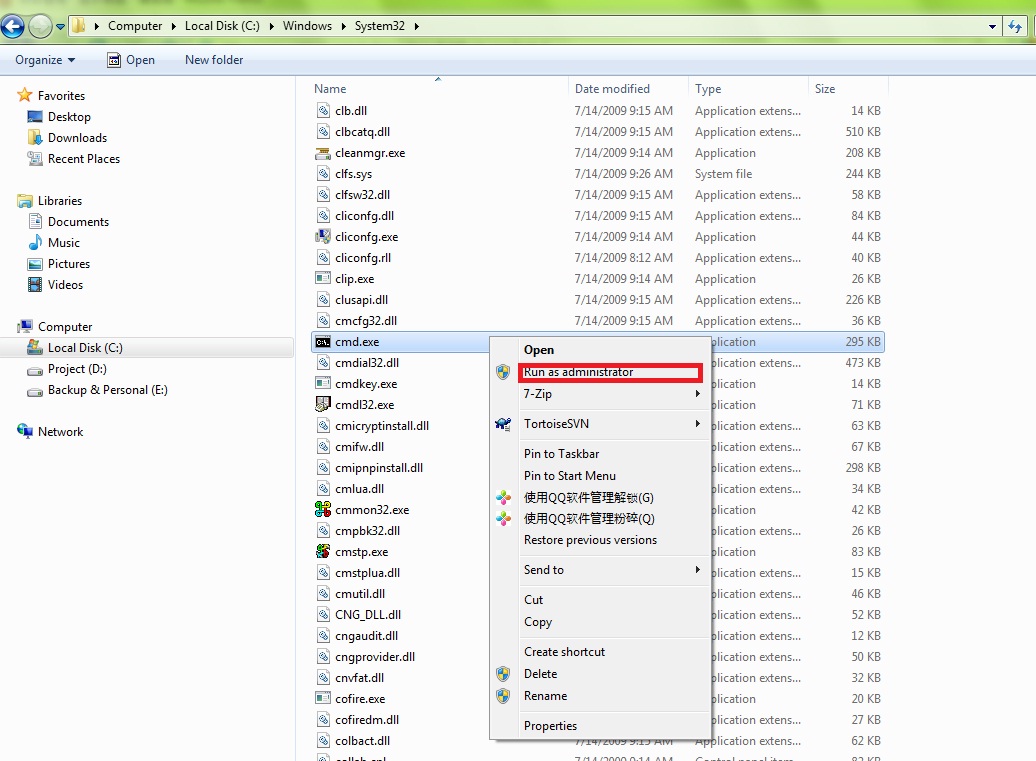The width and height of the screenshot is (1036, 761).
Task: Click the Music library note icon
Action: [35, 242]
